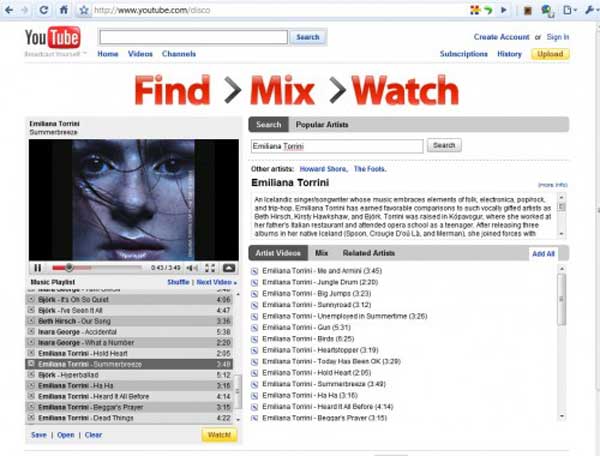600x456 pixels.
Task: Click add icon for Heartstopper
Action: 254,350
